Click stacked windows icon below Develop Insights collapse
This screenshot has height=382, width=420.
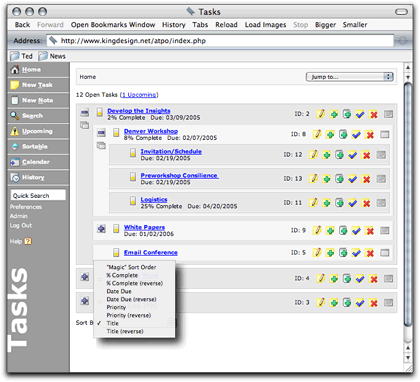pos(85,125)
